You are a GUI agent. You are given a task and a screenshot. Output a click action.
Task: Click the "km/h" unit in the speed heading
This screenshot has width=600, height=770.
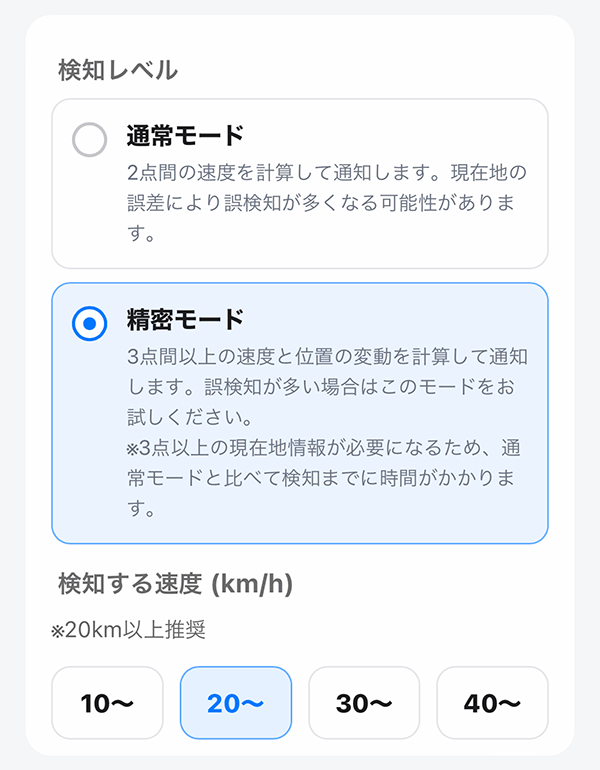pos(250,583)
